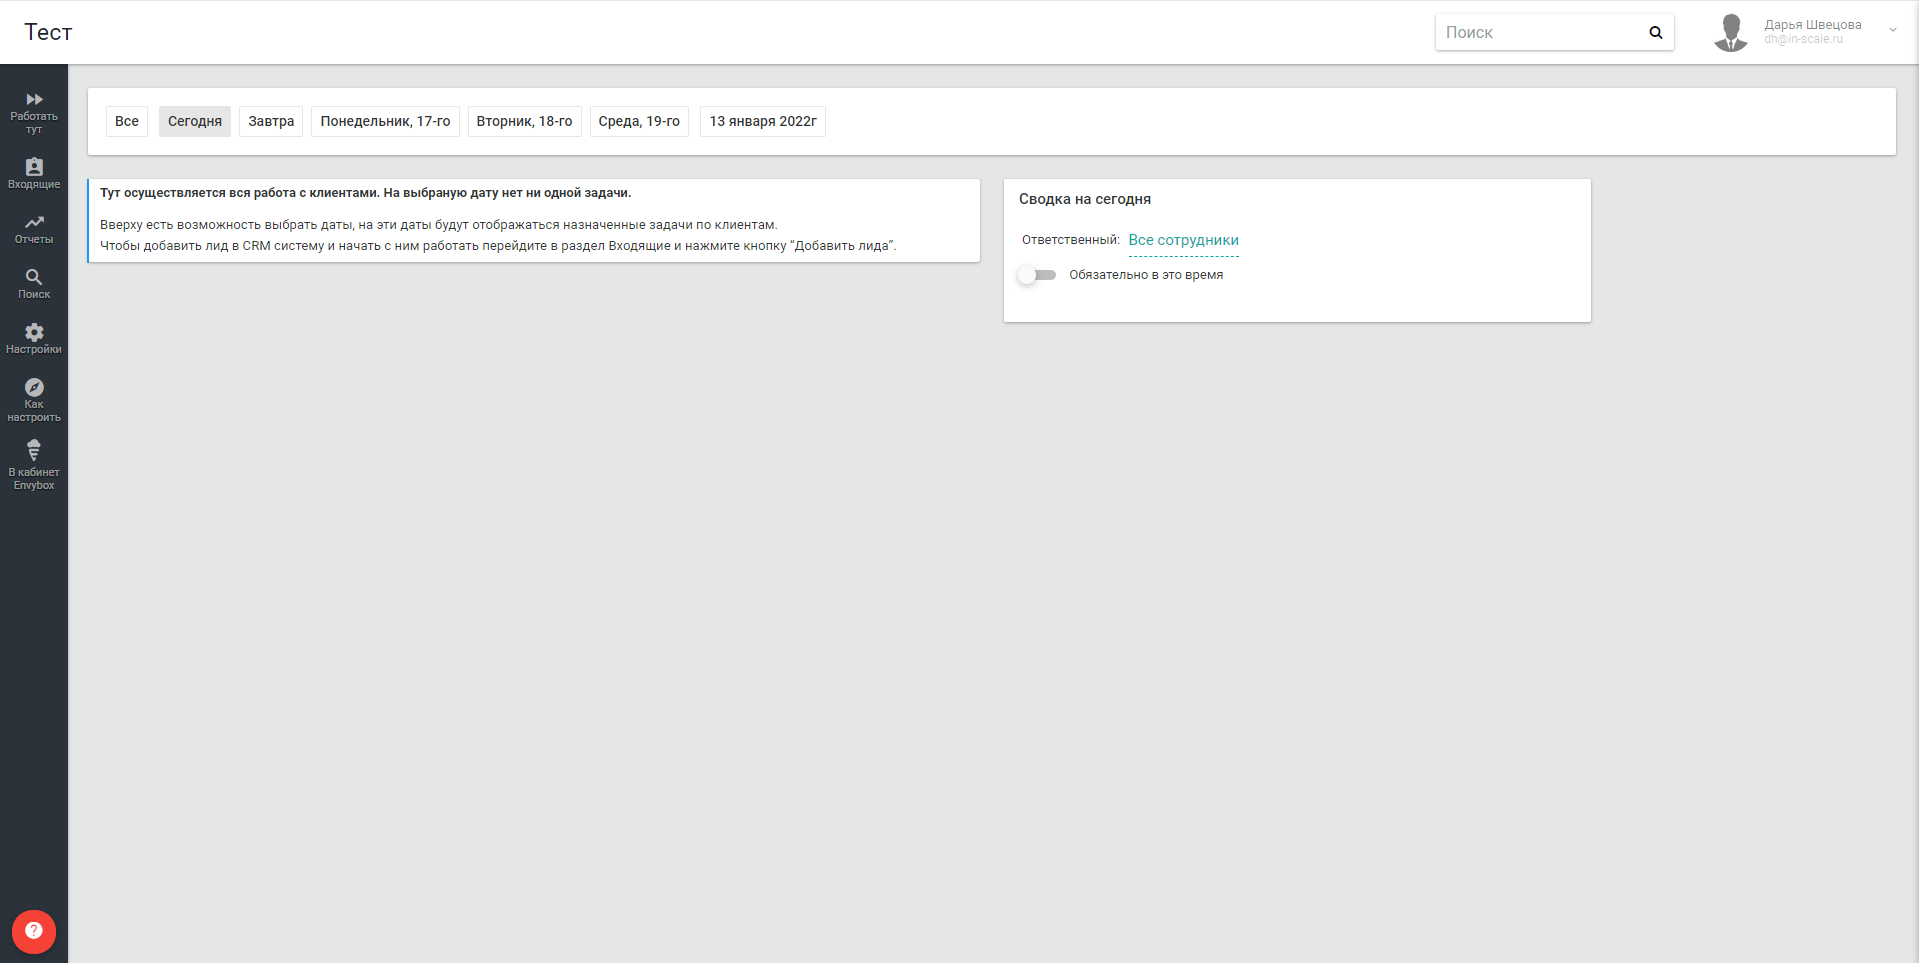Open the "13 января 2022г" date picker
Screen dimensions: 1919x963
tap(763, 121)
